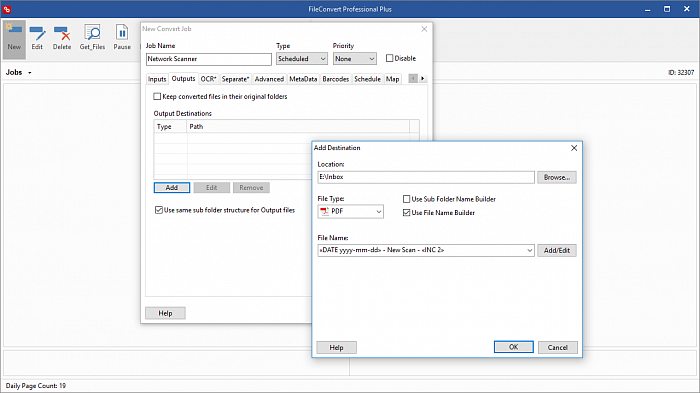
Task: Go to the Advanced tab
Action: [269, 79]
